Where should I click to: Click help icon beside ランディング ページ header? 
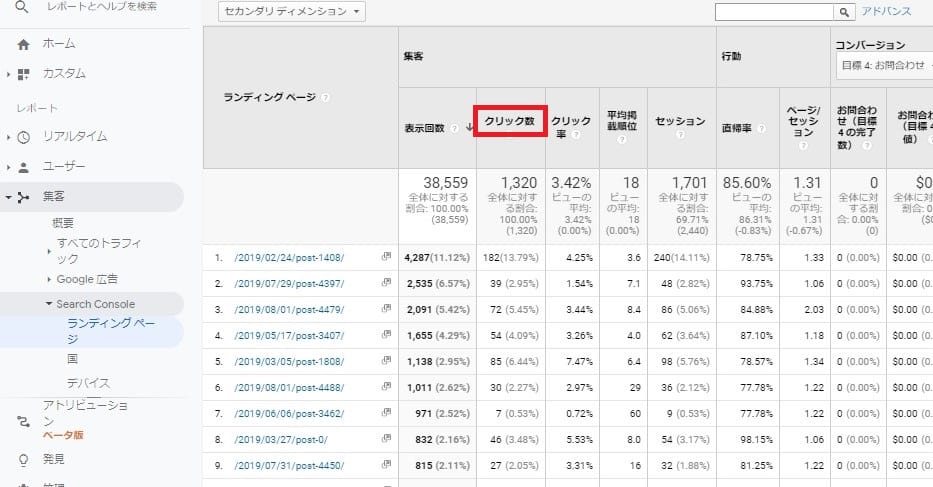point(325,98)
